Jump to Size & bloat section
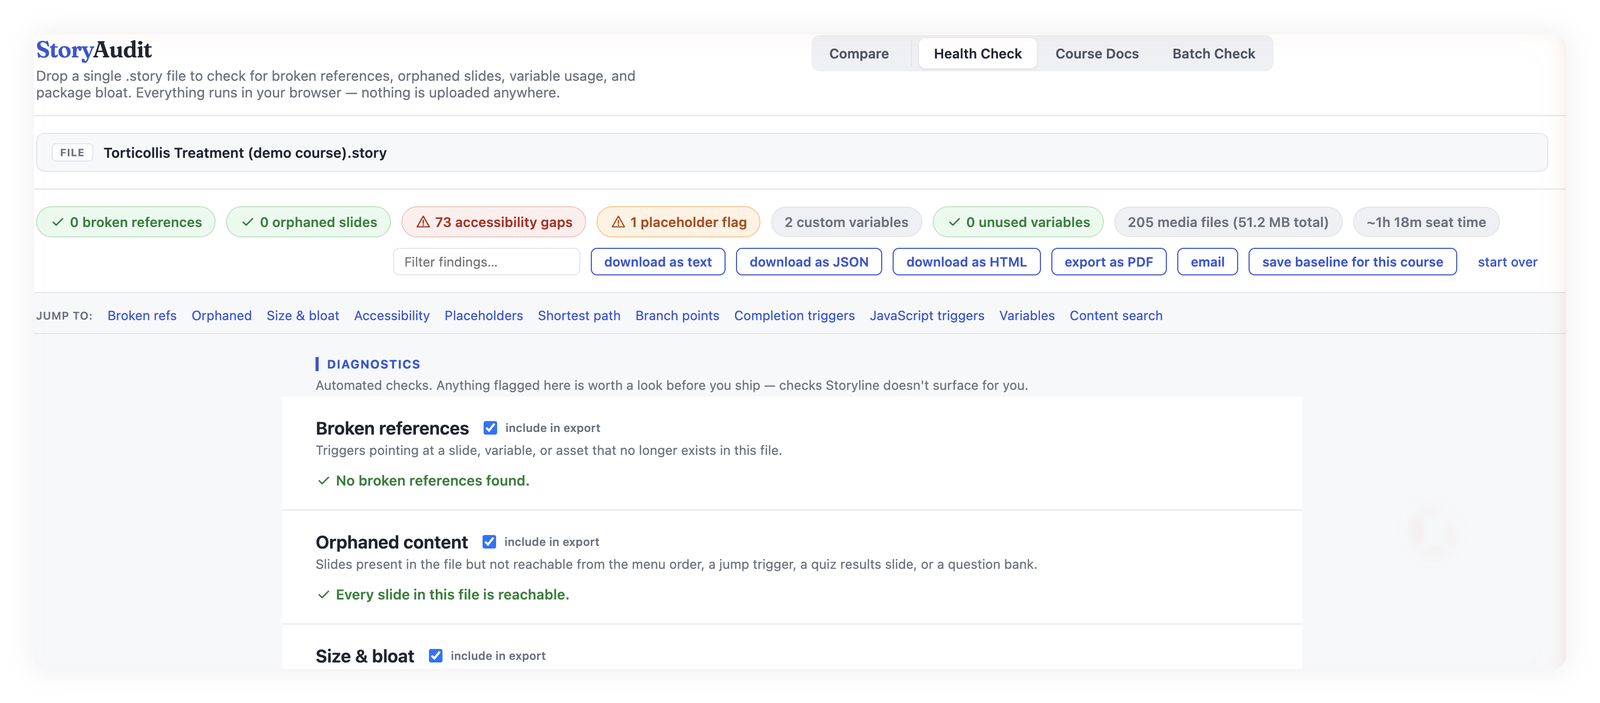The width and height of the screenshot is (1600, 703). pos(302,315)
